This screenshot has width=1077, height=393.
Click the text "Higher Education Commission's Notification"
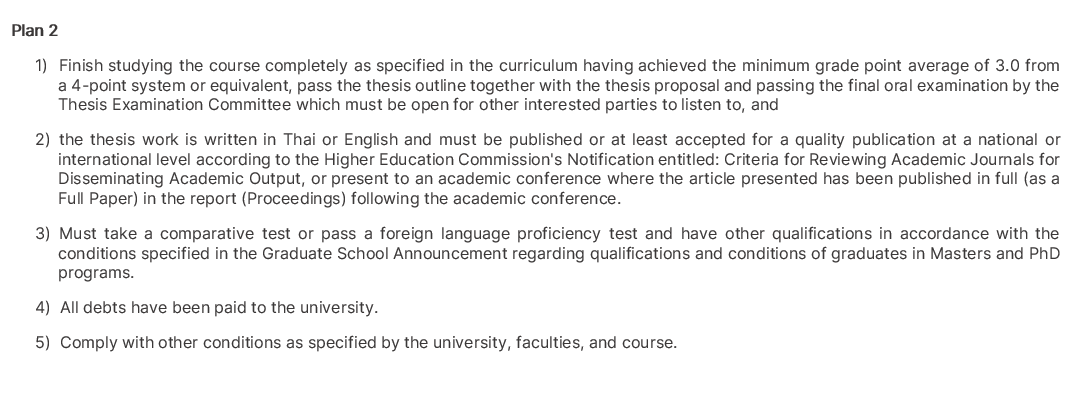488,160
